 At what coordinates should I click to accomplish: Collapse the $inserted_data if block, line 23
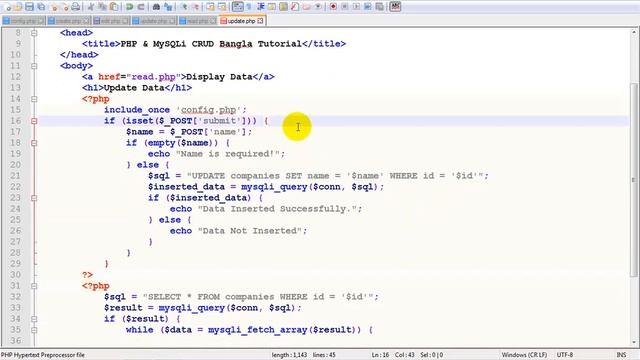pos(34,198)
